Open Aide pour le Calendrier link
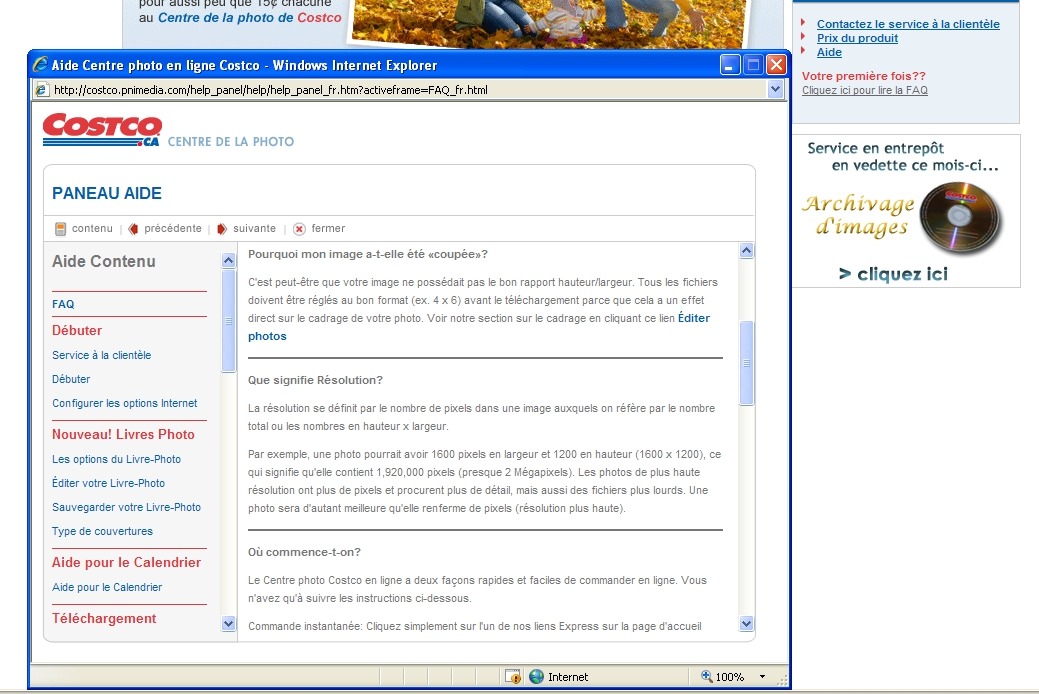 [107, 587]
